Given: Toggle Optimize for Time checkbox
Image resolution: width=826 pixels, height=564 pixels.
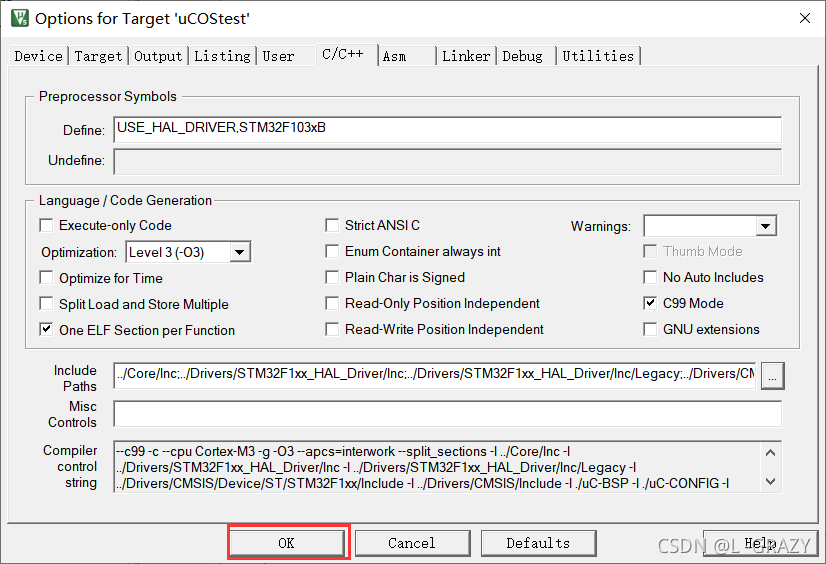Looking at the screenshot, I should [x=46, y=278].
